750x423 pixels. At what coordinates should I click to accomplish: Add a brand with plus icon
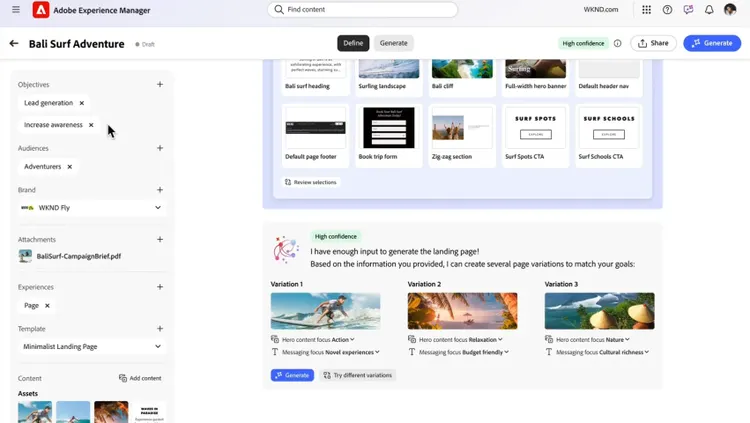(160, 189)
